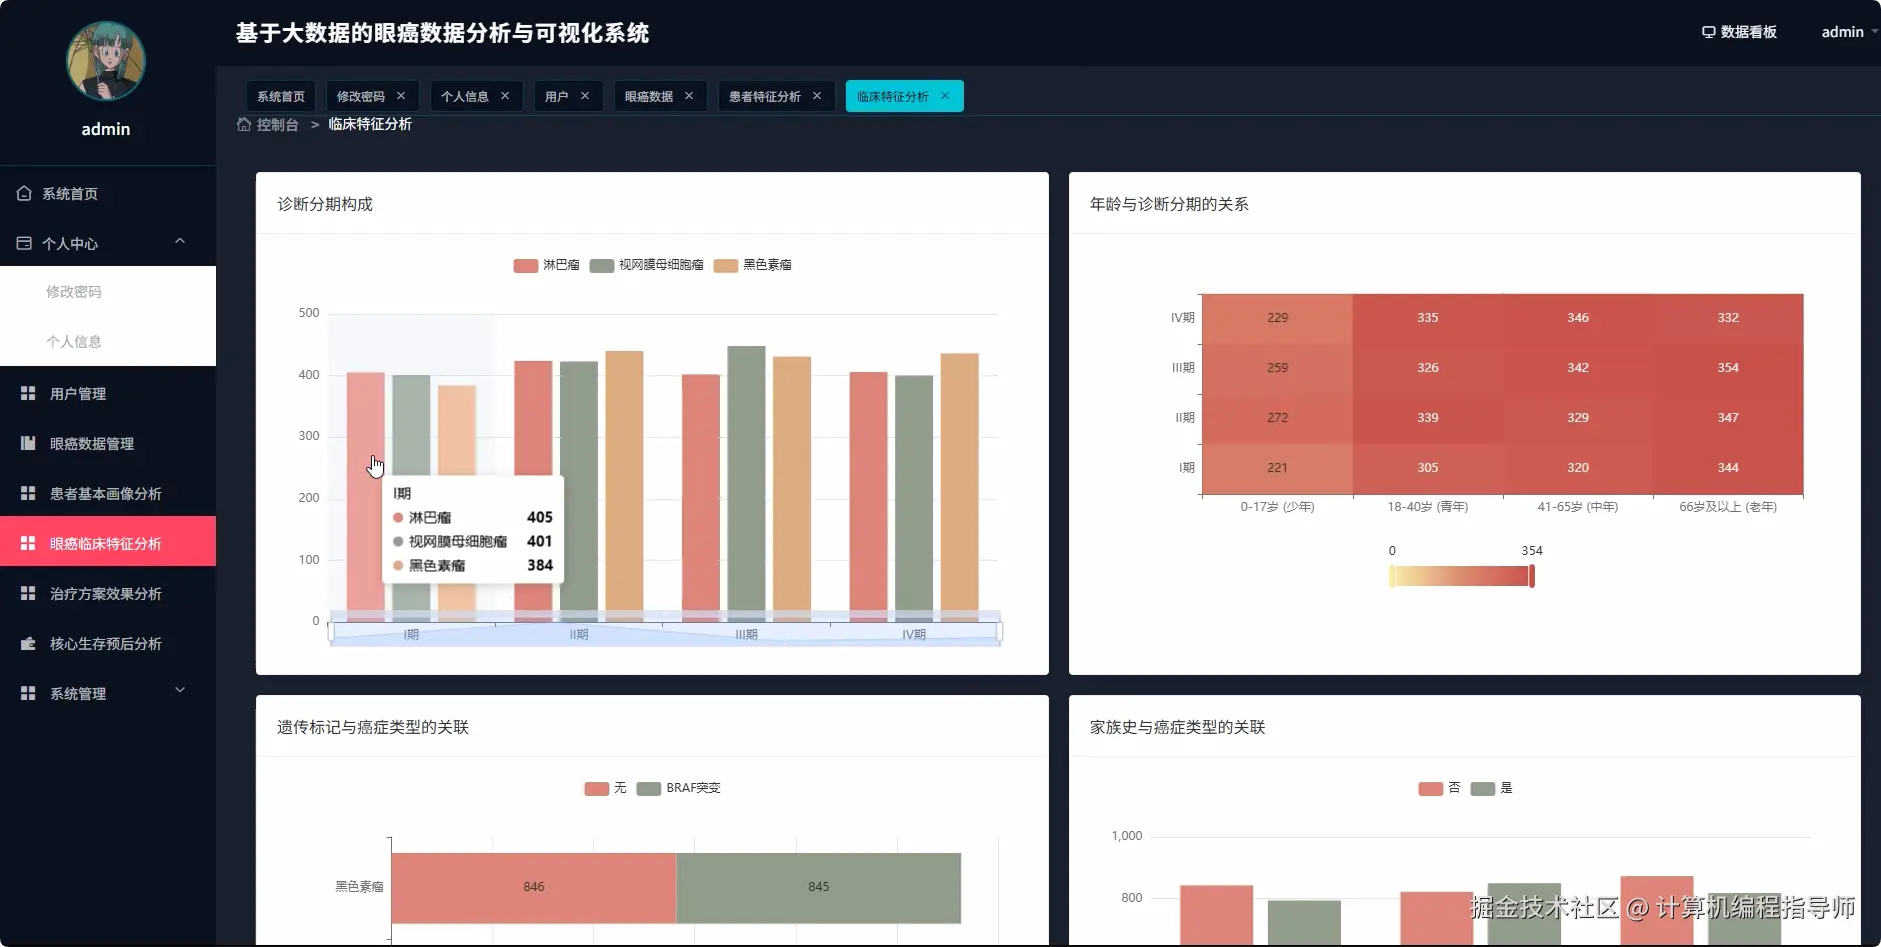Select 个人信息 in the sidebar submenu
1881x947 pixels.
pyautogui.click(x=108, y=341)
